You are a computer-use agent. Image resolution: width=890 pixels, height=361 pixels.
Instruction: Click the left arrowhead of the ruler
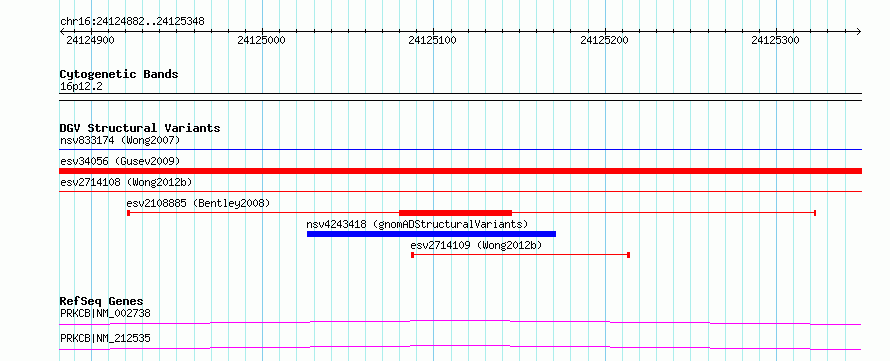pos(62,31)
